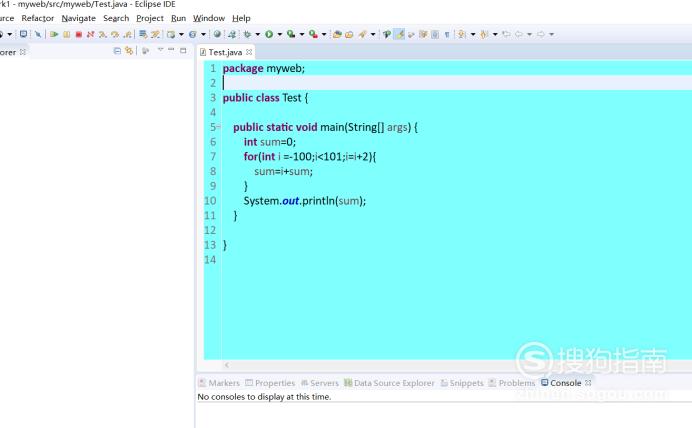The width and height of the screenshot is (692, 428).
Task: Click the Disconnect debug icon
Action: pos(90,34)
